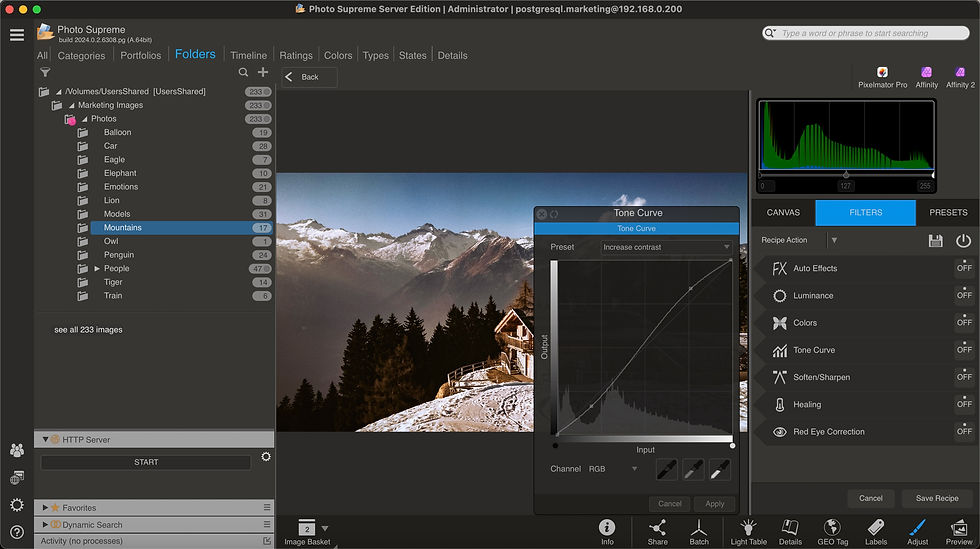Click the Save Recipe button
Image resolution: width=980 pixels, height=549 pixels.
click(x=936, y=498)
